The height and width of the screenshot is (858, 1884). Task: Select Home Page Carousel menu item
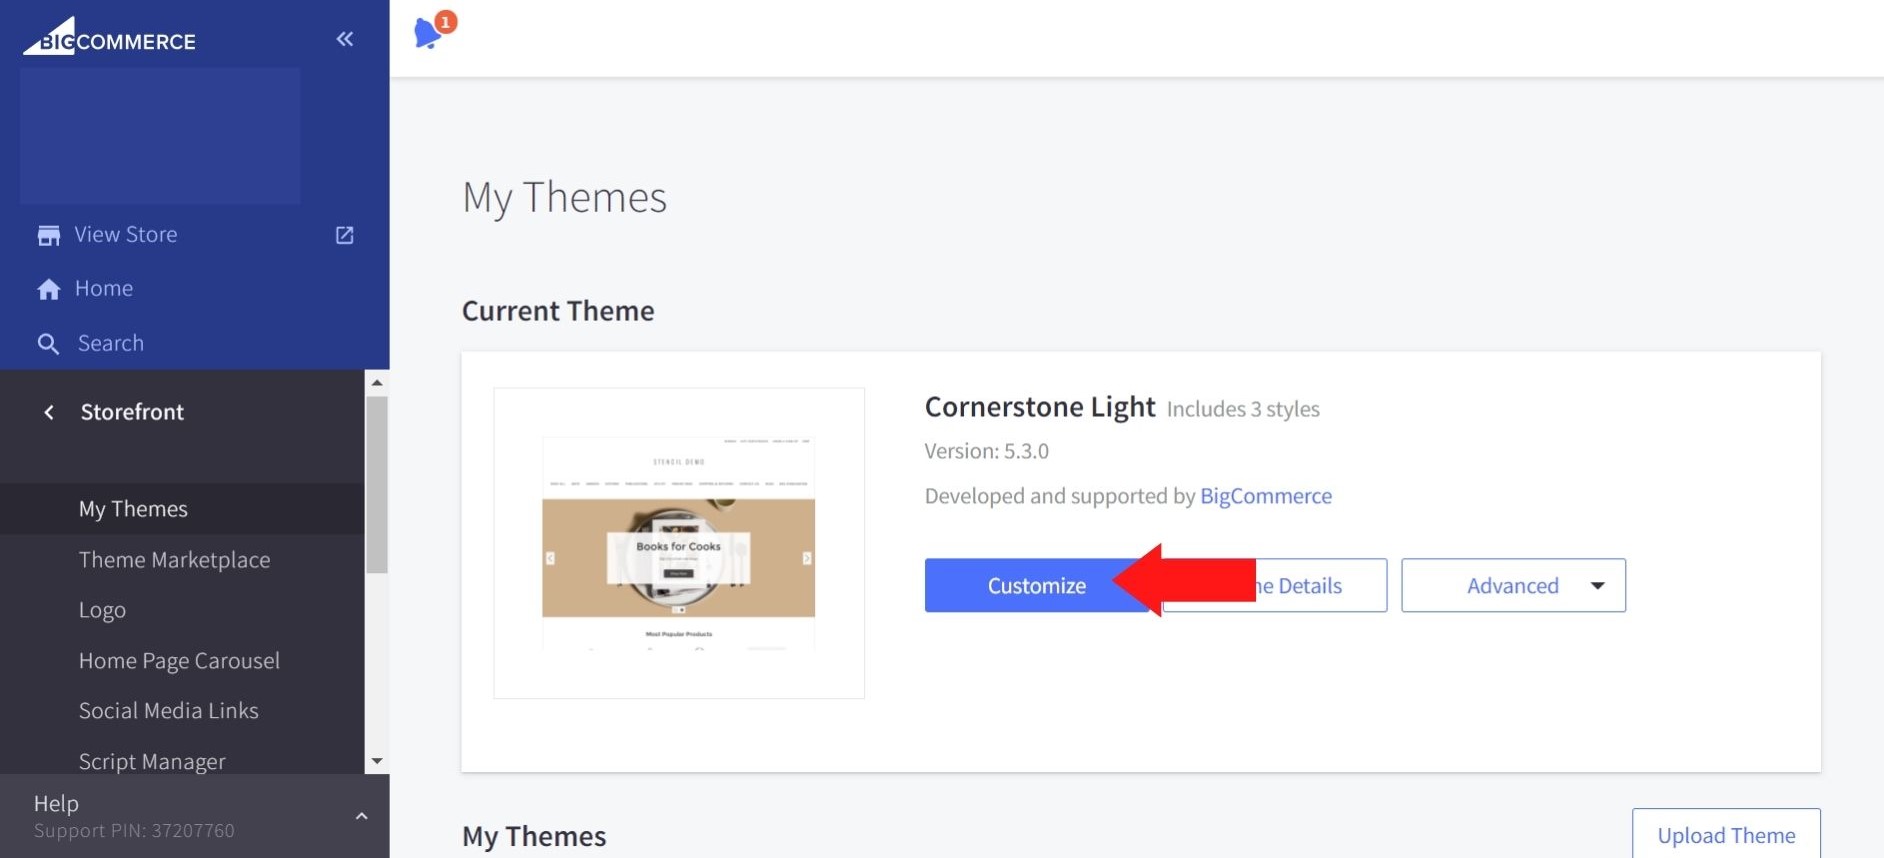(x=179, y=661)
